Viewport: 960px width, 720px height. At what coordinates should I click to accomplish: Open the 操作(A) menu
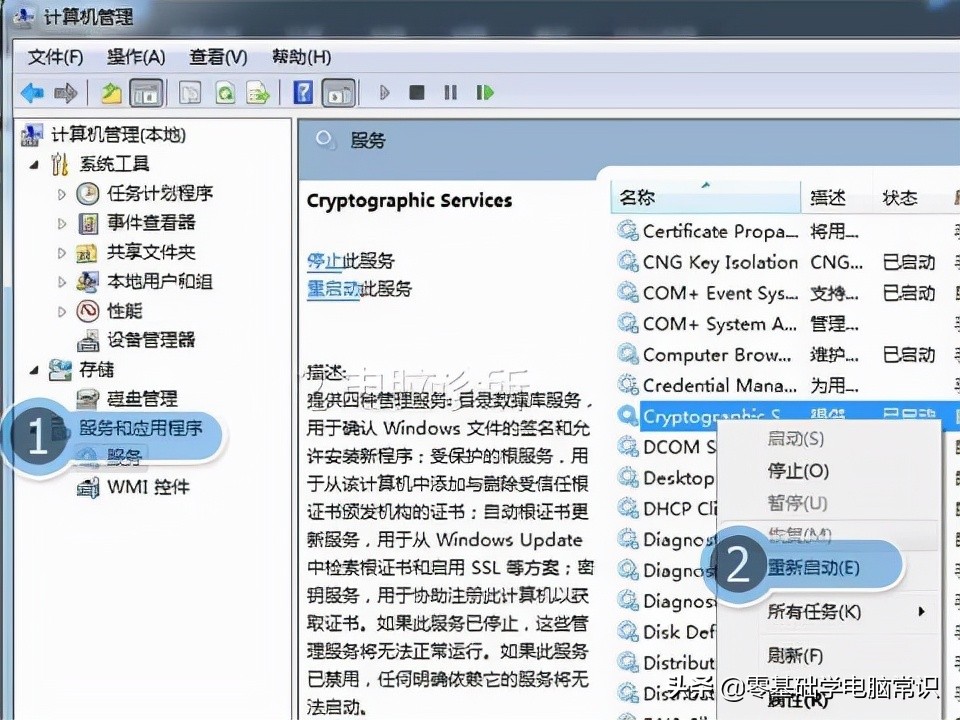pos(136,57)
